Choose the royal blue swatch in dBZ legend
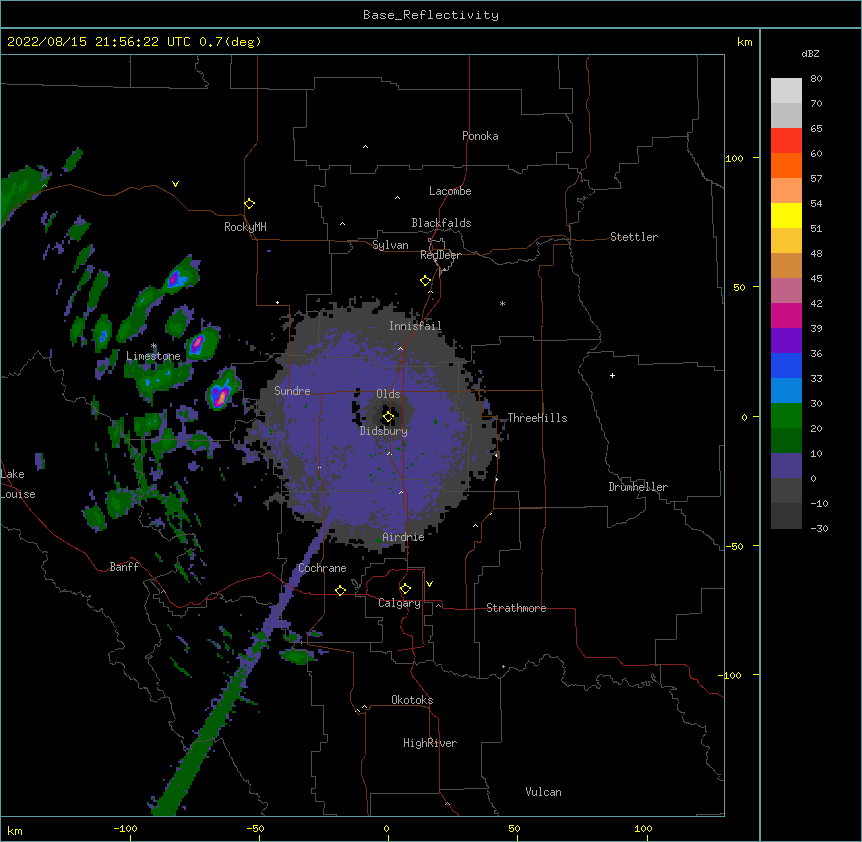The width and height of the screenshot is (862, 842). 786,365
